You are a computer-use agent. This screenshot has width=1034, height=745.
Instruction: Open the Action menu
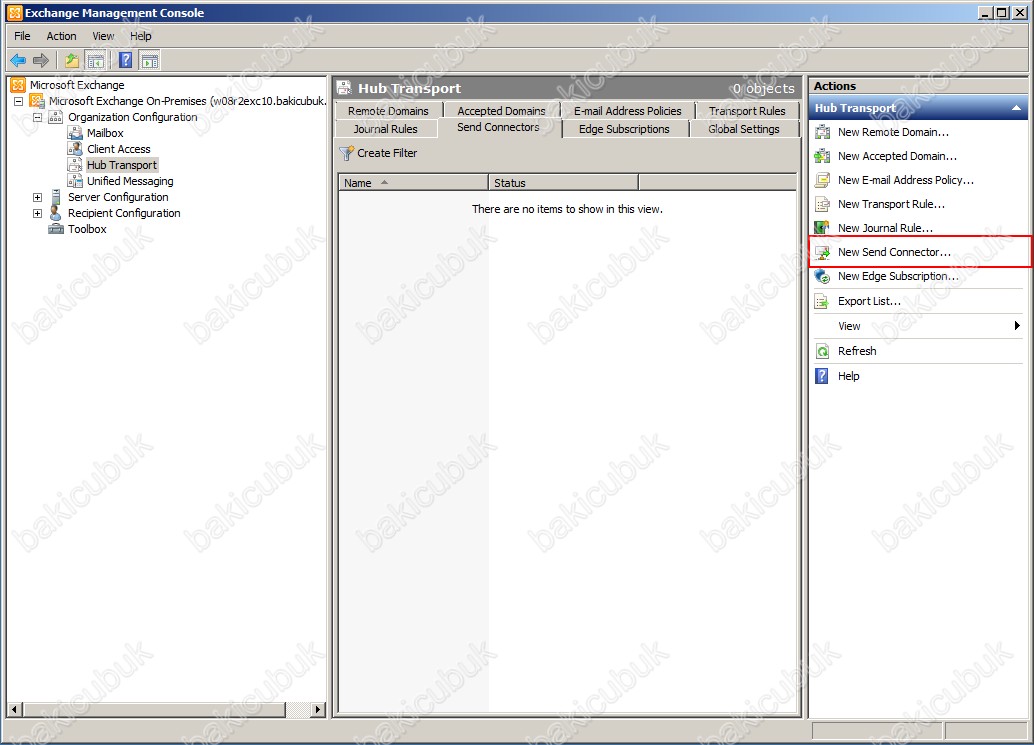[61, 36]
